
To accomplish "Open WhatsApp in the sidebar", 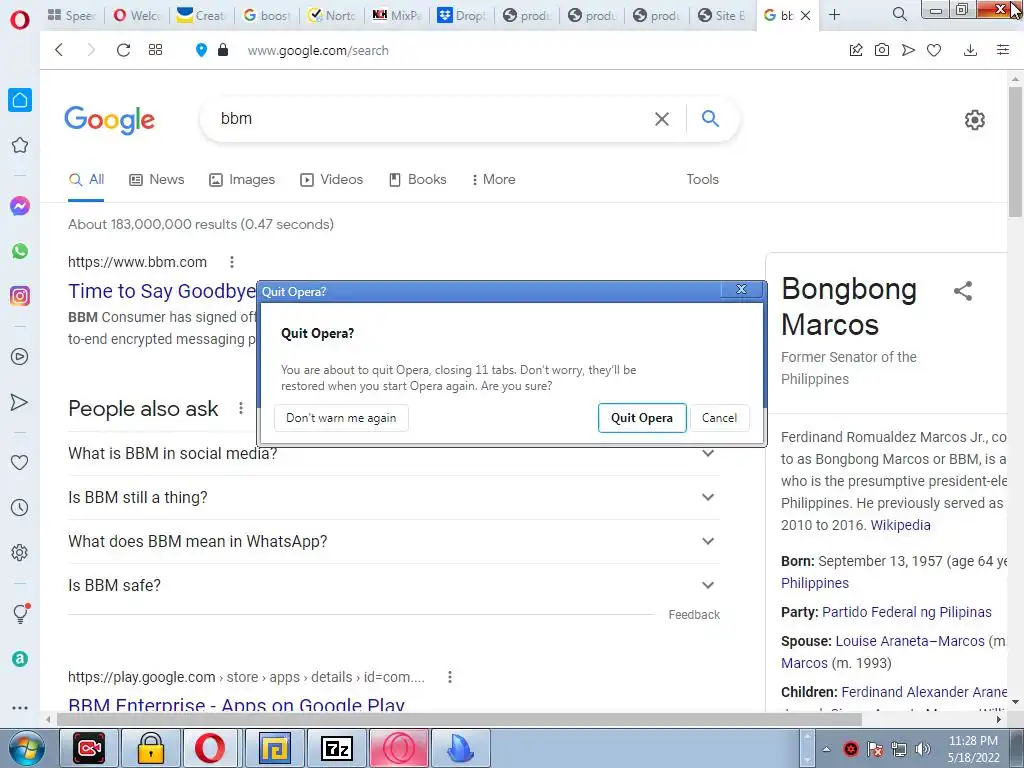I will tap(20, 251).
